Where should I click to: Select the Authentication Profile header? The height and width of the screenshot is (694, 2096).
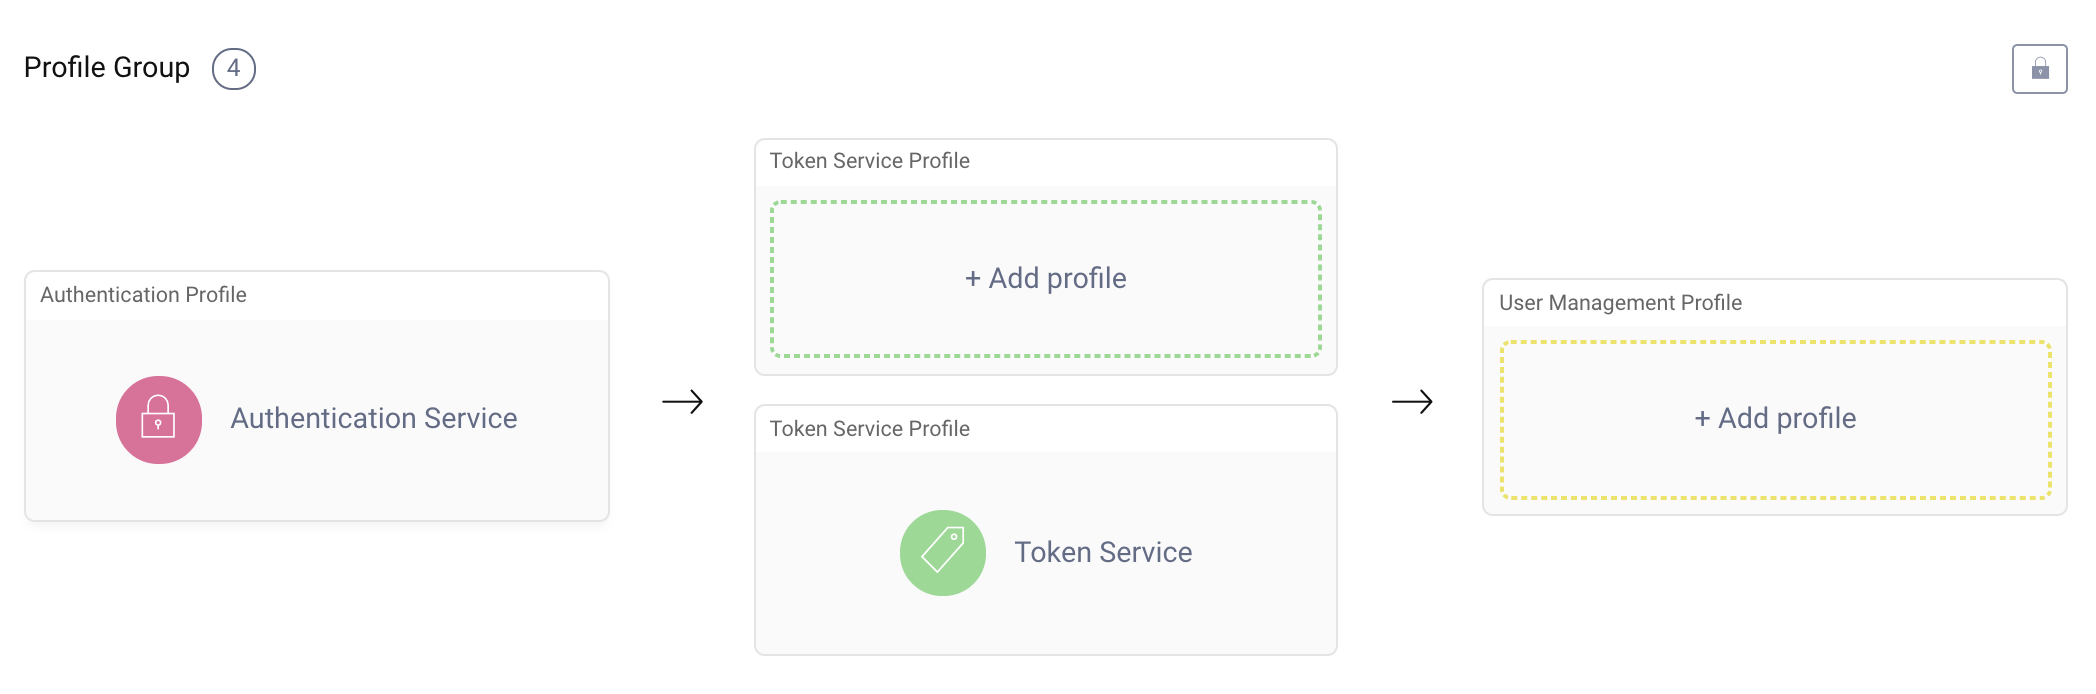(143, 295)
